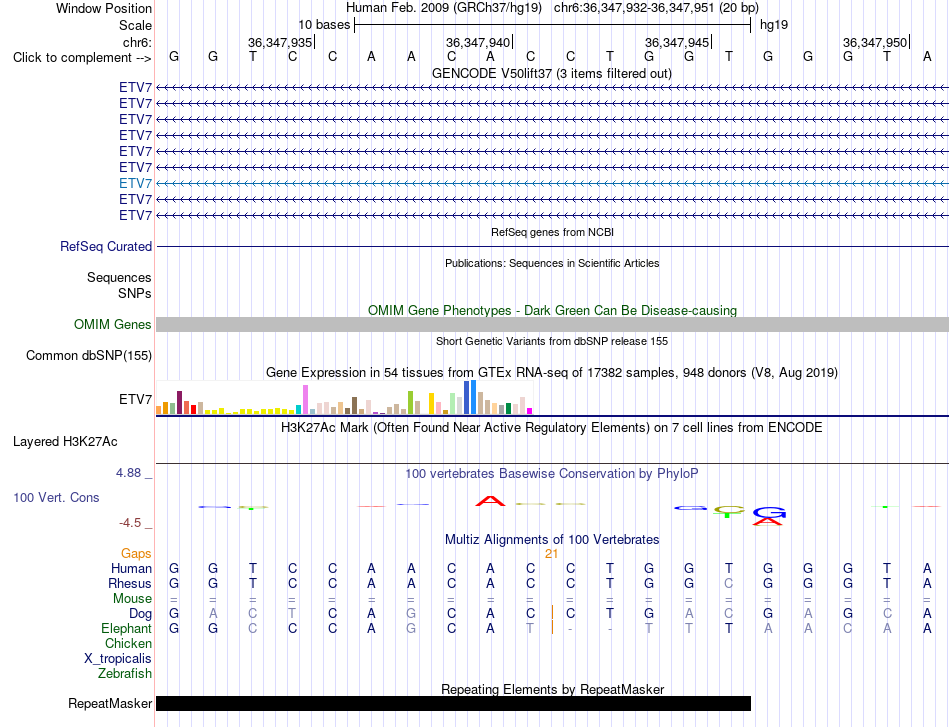Select the Chicken alignment row label
950x727 pixels.
[x=128, y=643]
